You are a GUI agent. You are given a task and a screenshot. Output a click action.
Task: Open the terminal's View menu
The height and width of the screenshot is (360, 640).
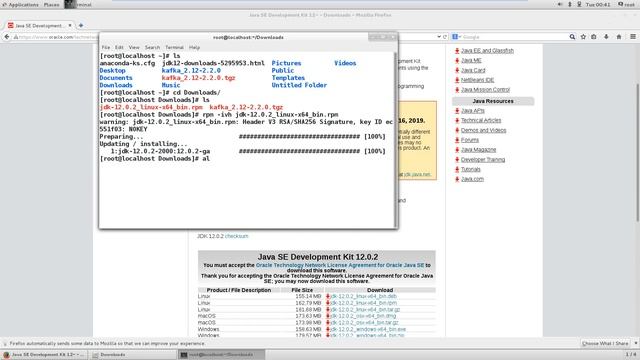[x=134, y=47]
